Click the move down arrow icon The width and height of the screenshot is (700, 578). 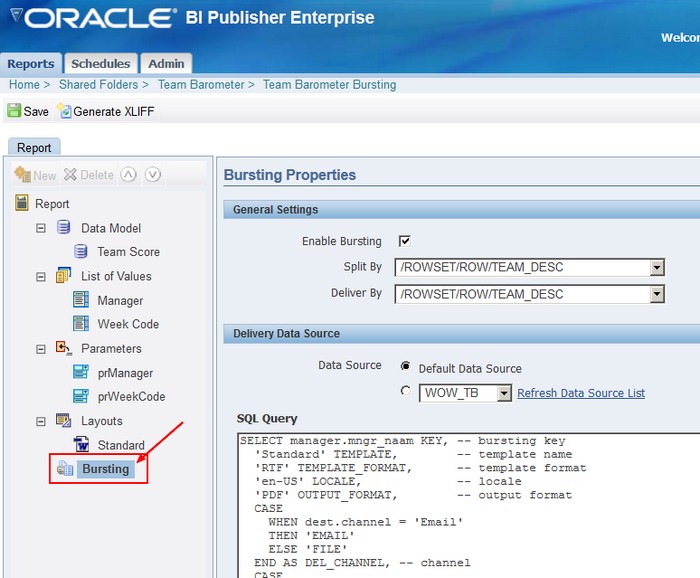152,174
